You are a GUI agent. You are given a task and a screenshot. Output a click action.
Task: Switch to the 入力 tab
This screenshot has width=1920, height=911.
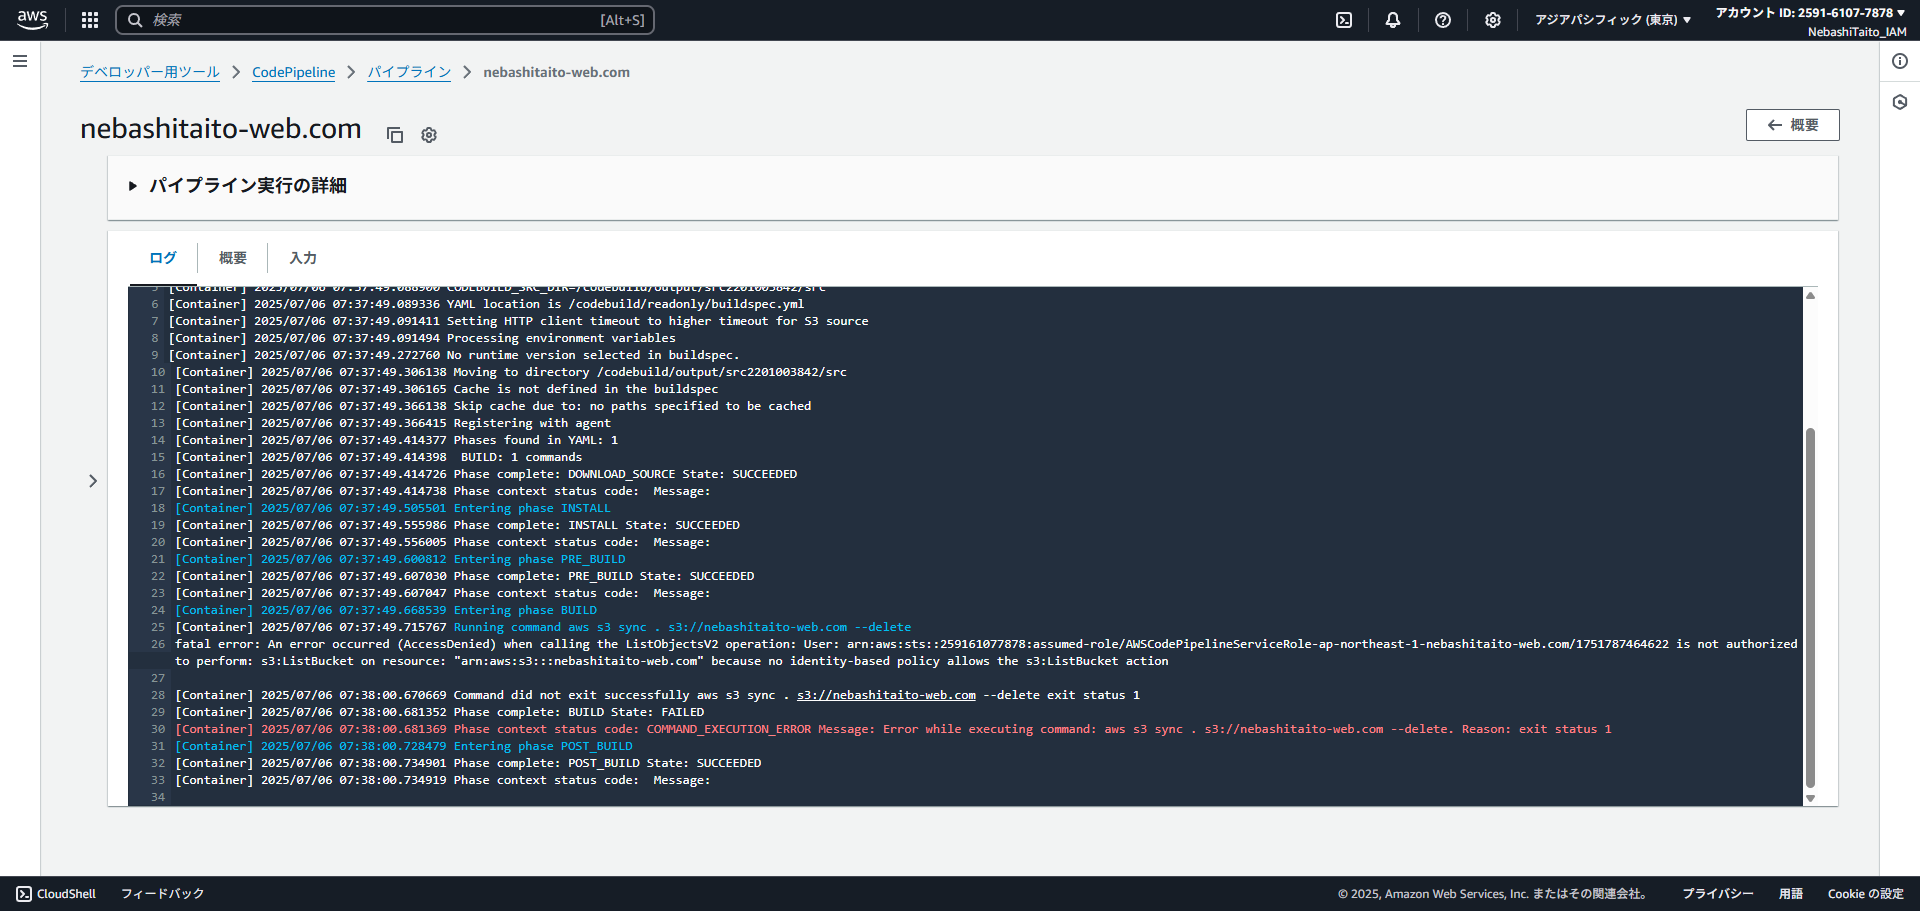(303, 258)
